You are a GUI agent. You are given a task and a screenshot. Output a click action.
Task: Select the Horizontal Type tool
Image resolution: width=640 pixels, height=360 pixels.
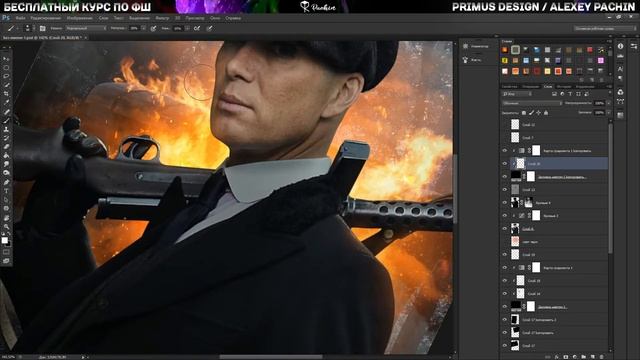tap(6, 191)
